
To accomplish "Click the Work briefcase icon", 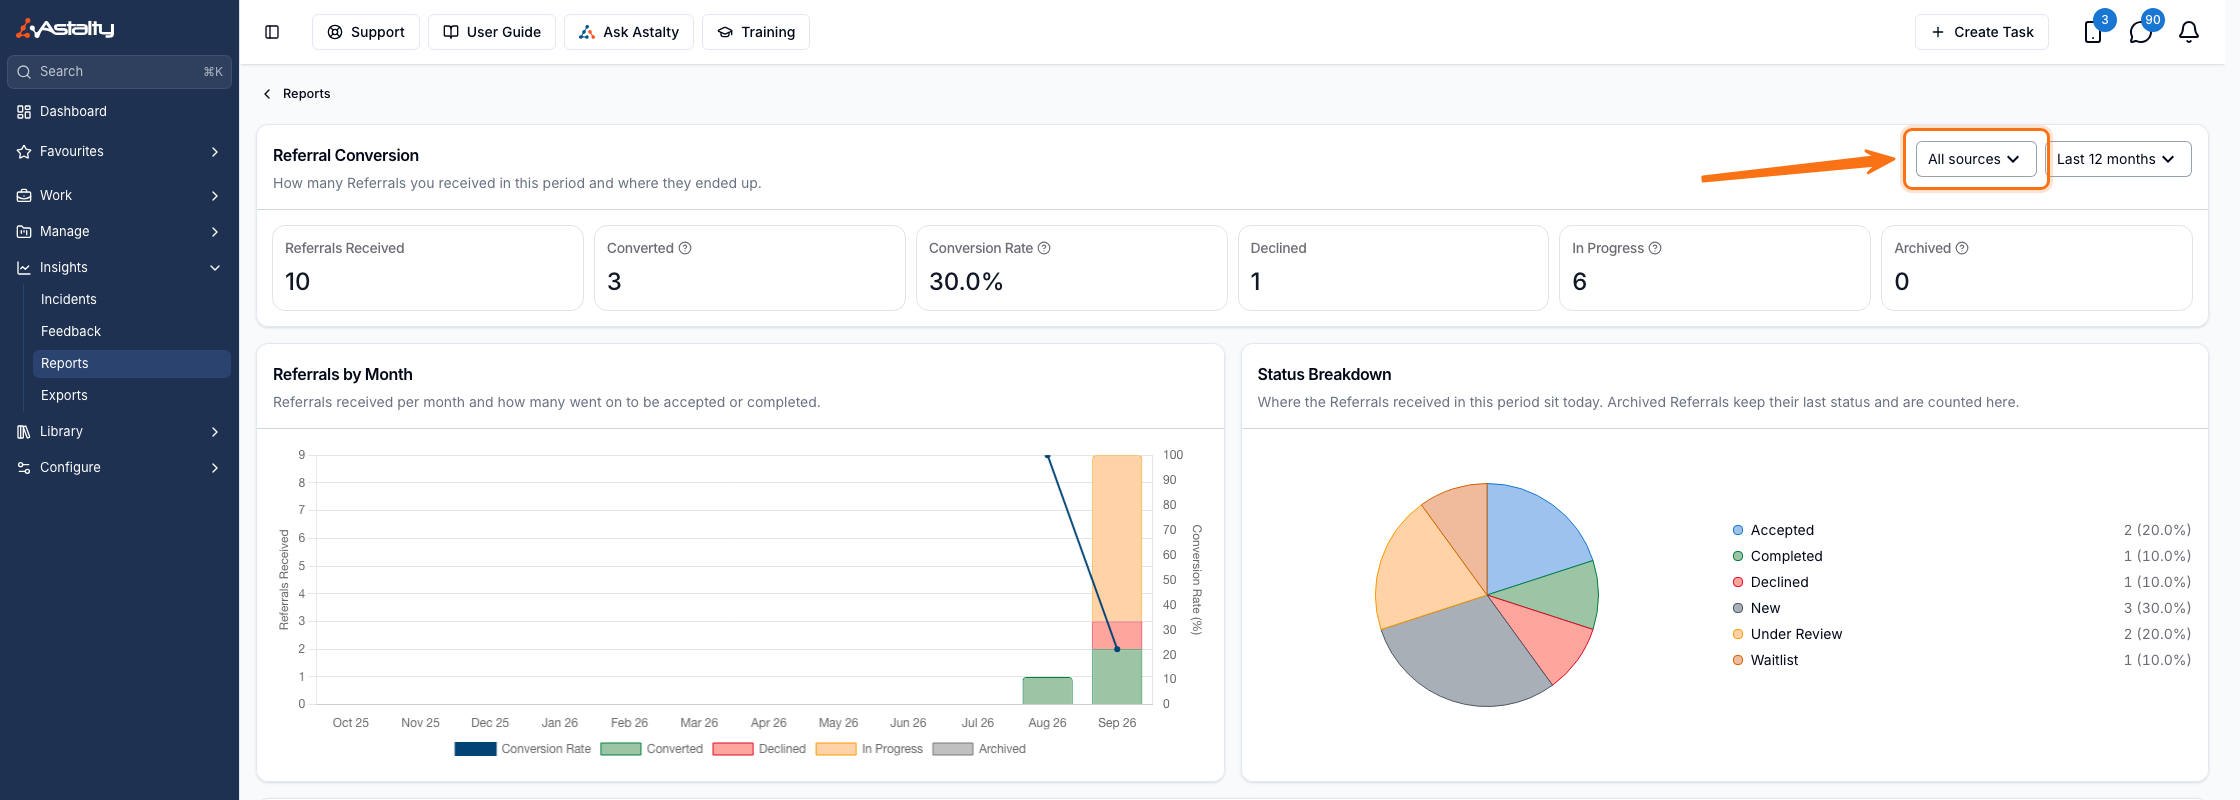I will pos(24,196).
